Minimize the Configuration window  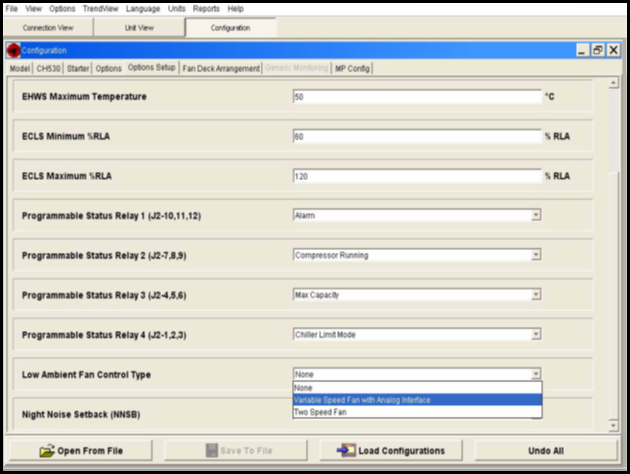pyautogui.click(x=582, y=51)
